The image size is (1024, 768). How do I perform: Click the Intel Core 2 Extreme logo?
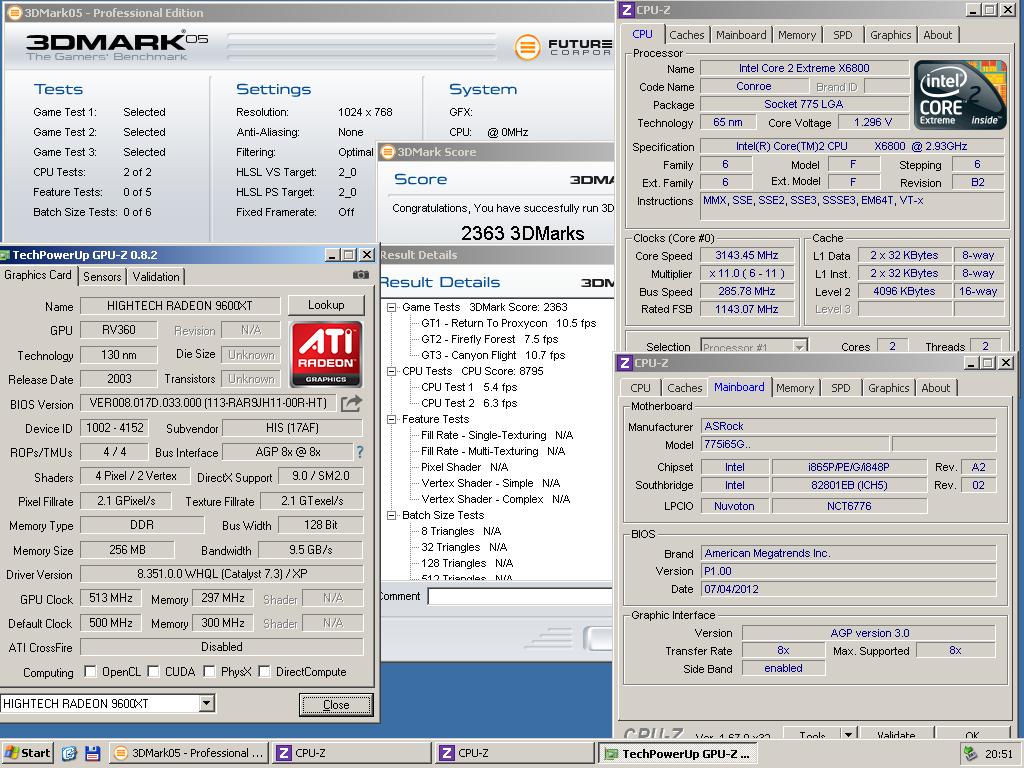959,95
